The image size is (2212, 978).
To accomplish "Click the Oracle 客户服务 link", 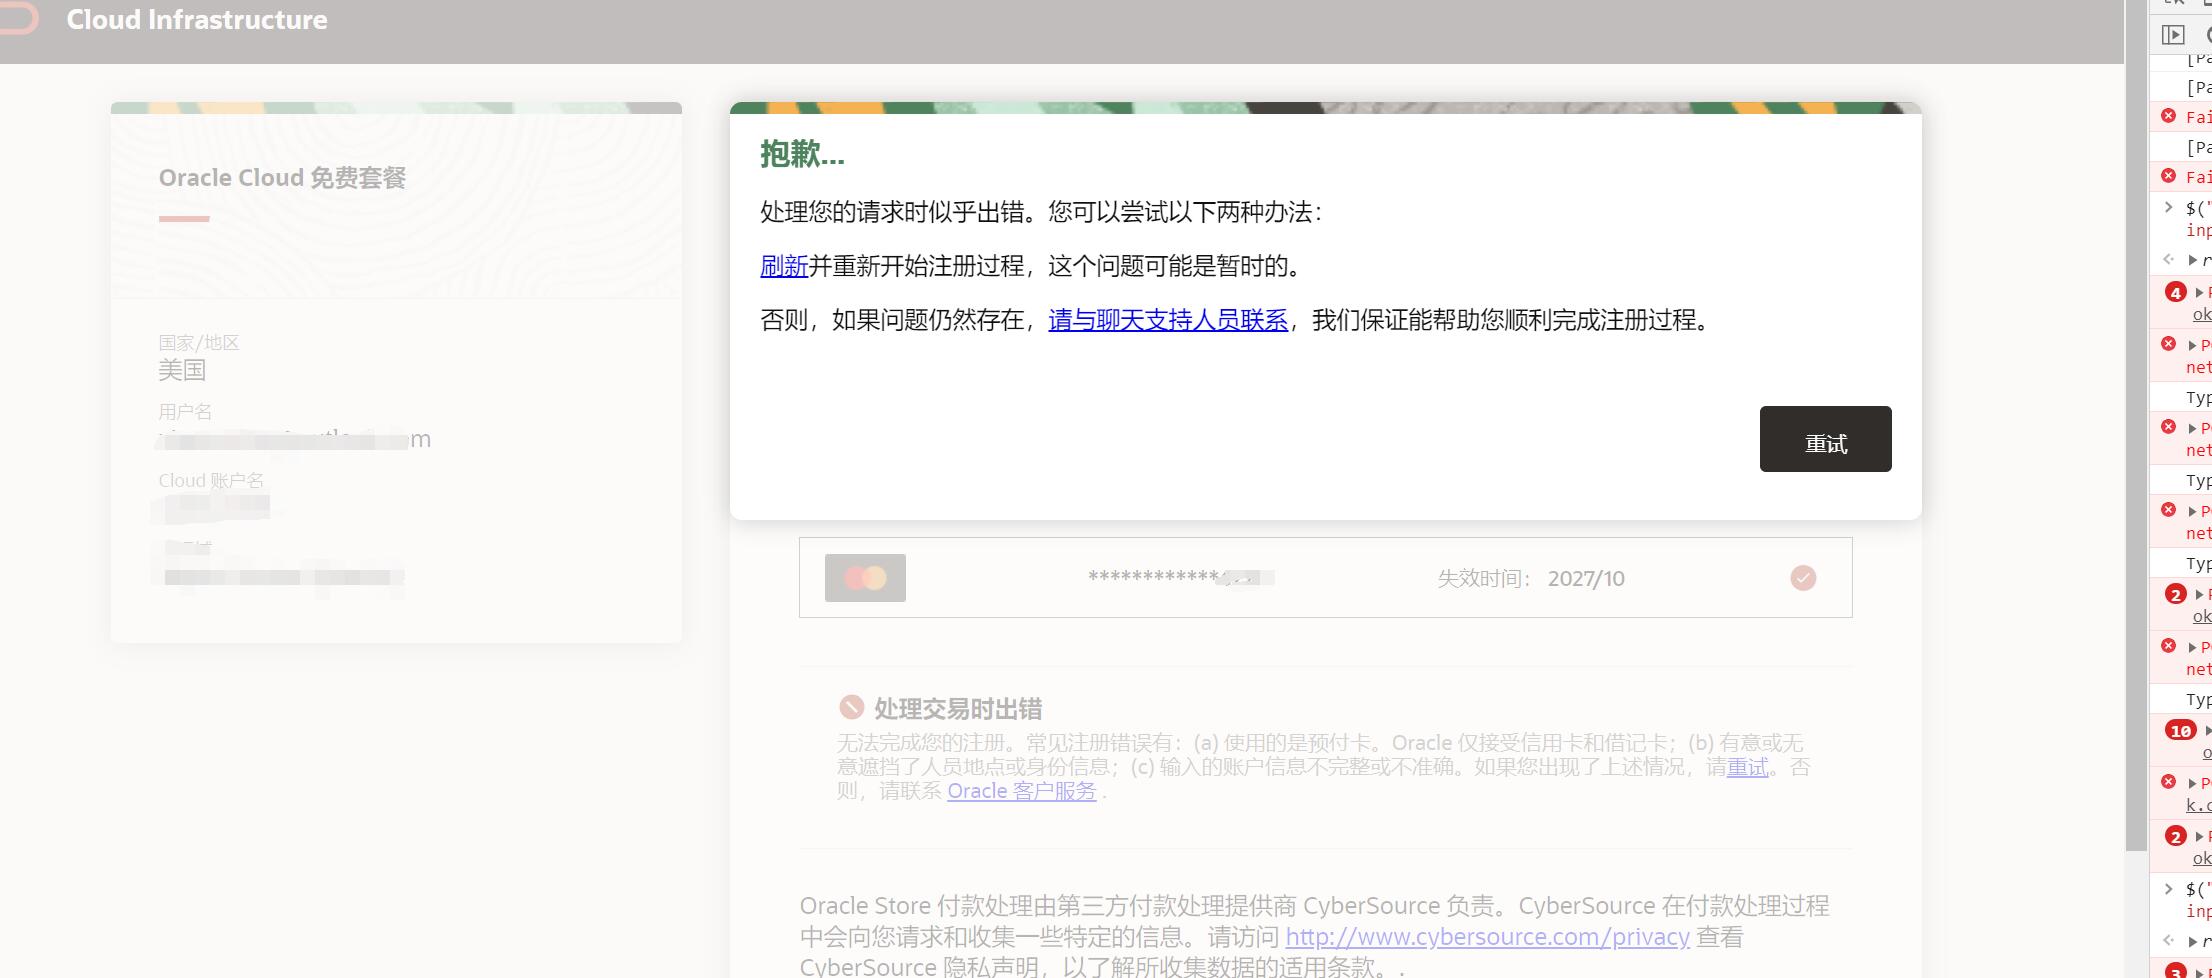I will (x=1022, y=791).
